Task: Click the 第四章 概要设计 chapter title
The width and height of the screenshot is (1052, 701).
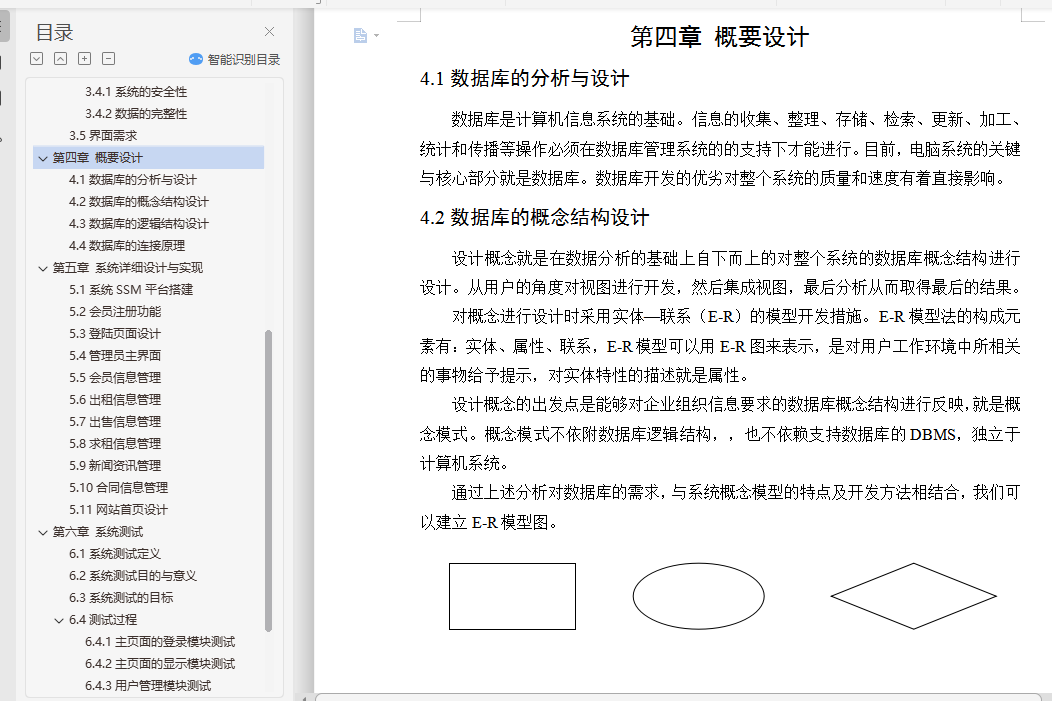Action: coord(719,36)
